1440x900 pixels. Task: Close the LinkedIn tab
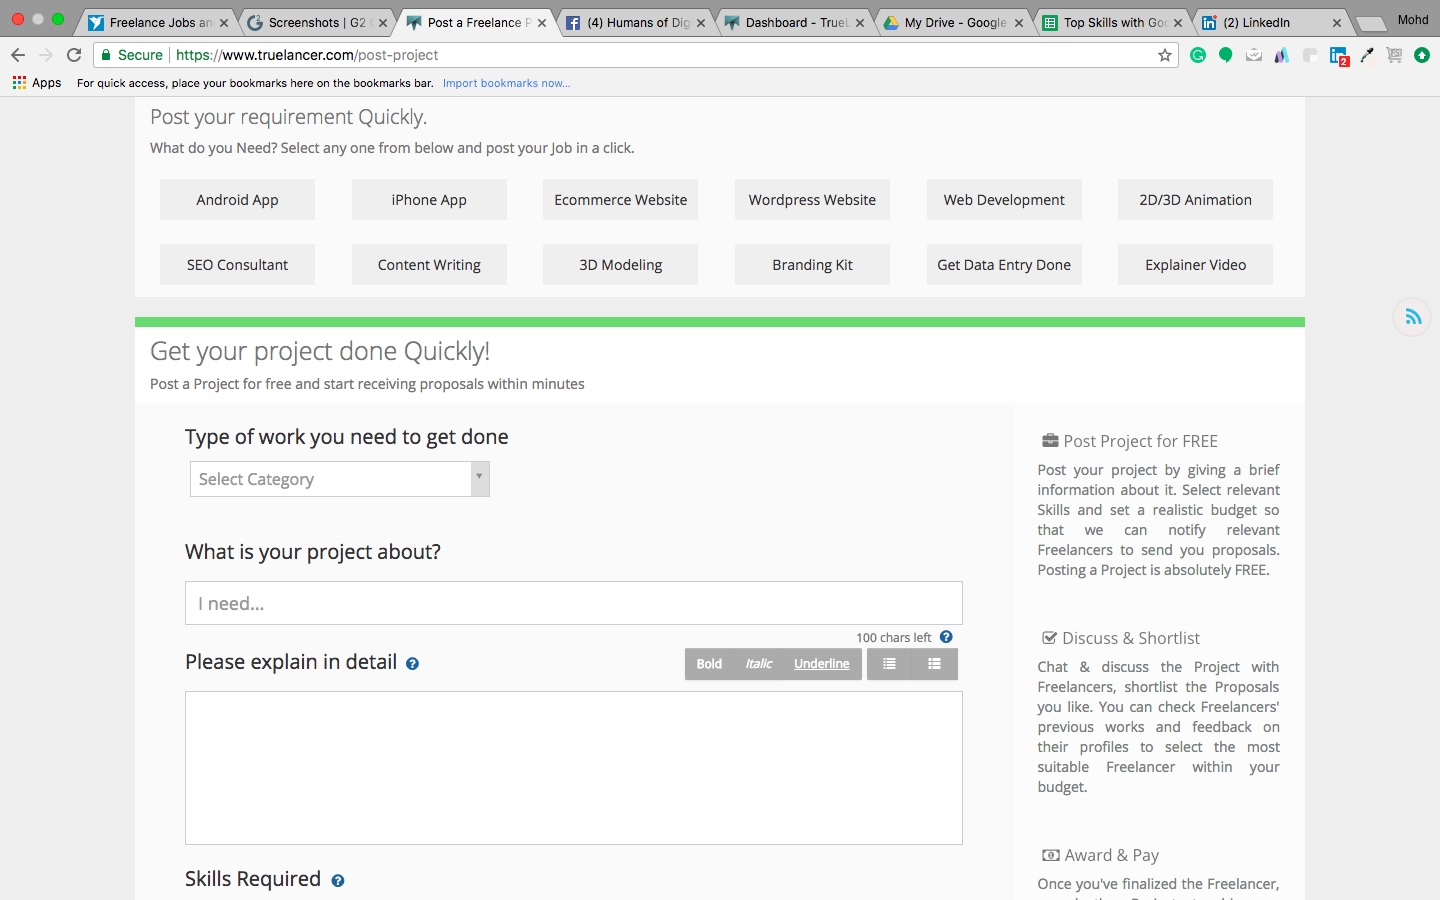tap(1337, 23)
